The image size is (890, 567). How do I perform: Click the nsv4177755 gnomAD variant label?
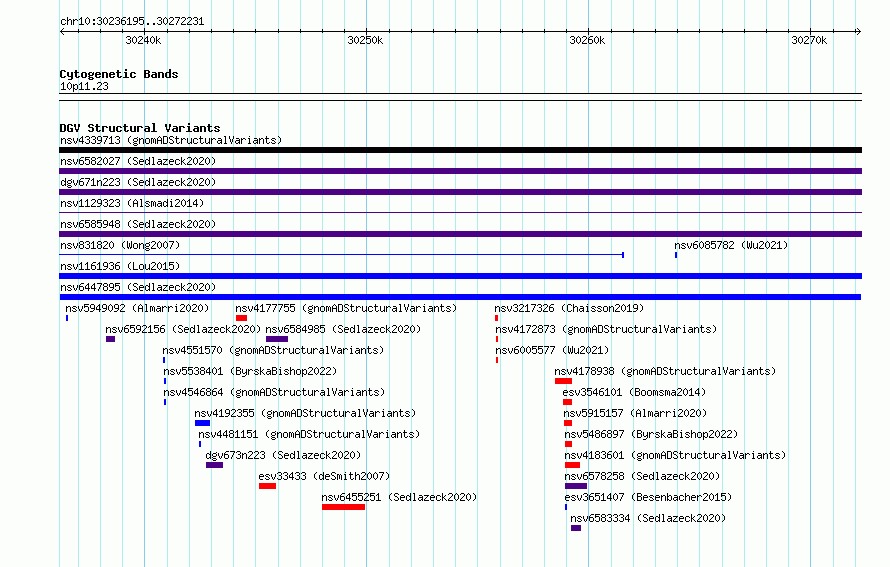click(x=346, y=308)
